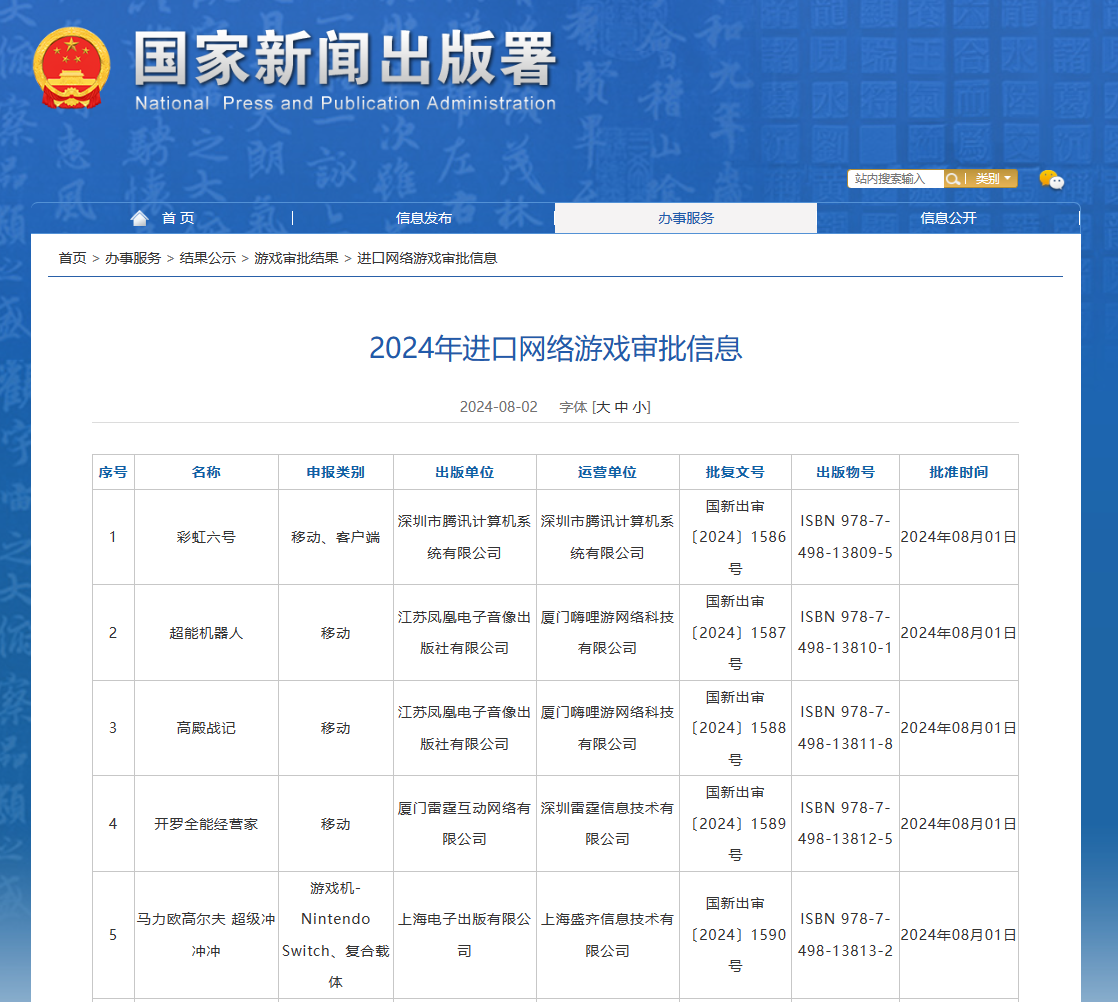The width and height of the screenshot is (1118, 1002).
Task: Open the 类别 search category dropdown
Action: [993, 179]
